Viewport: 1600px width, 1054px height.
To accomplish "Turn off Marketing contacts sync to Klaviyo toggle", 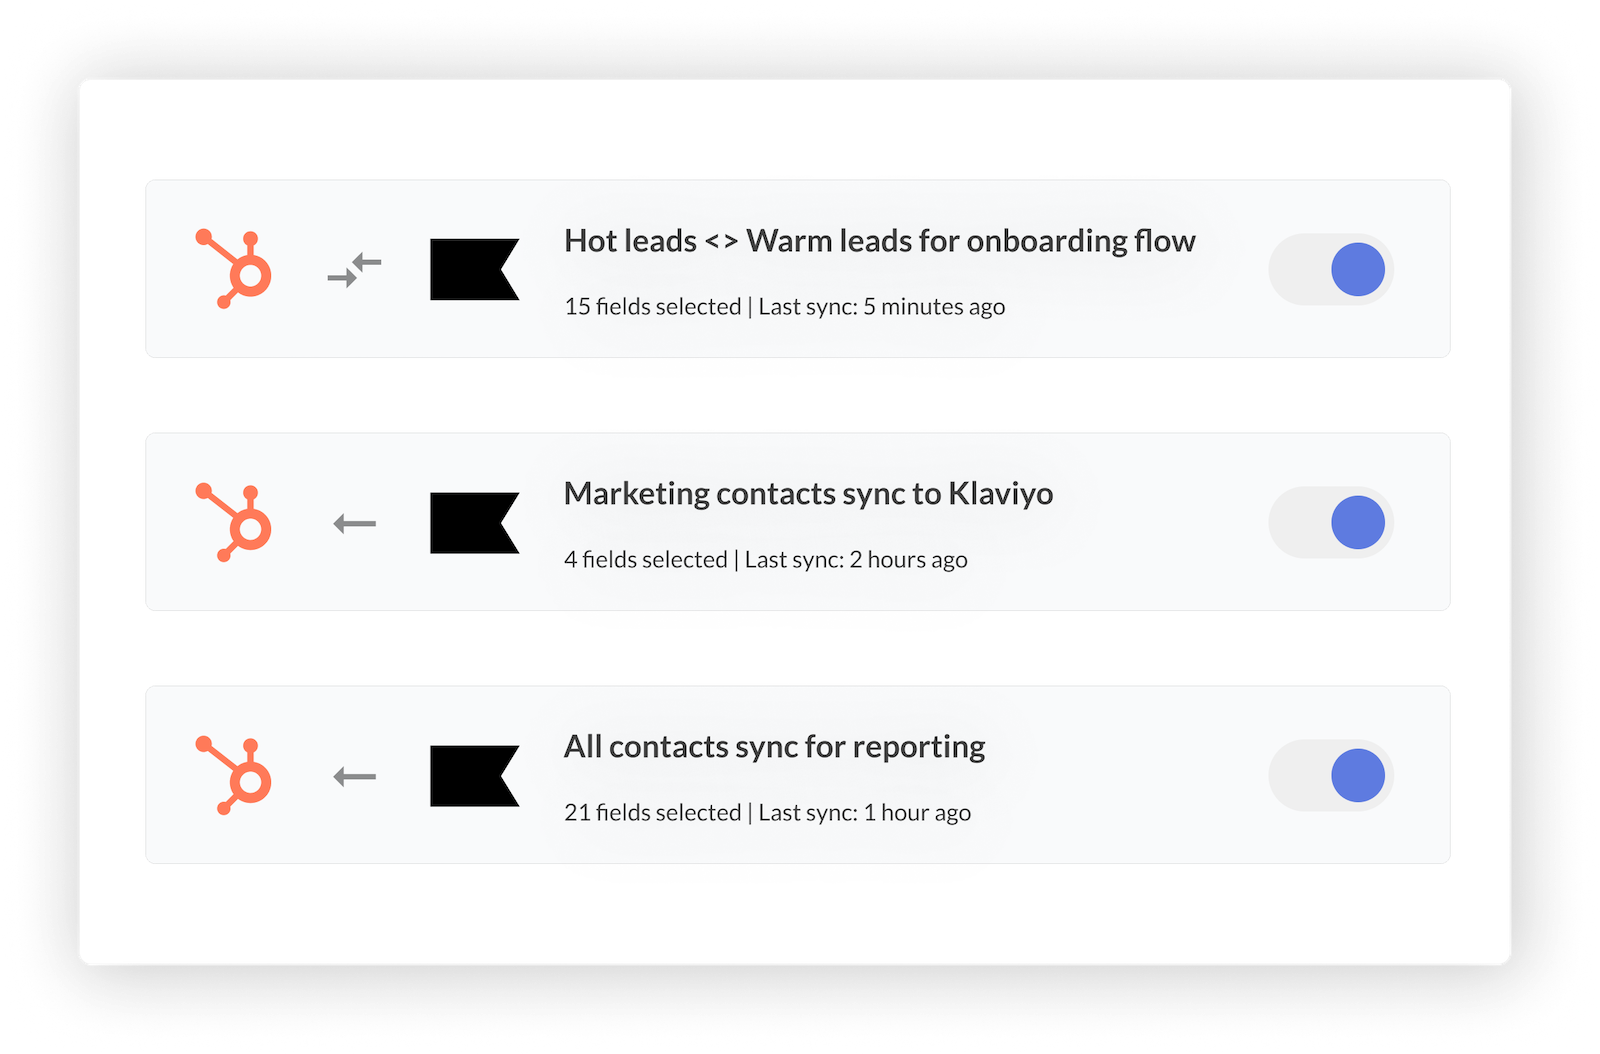I will 1331,522.
